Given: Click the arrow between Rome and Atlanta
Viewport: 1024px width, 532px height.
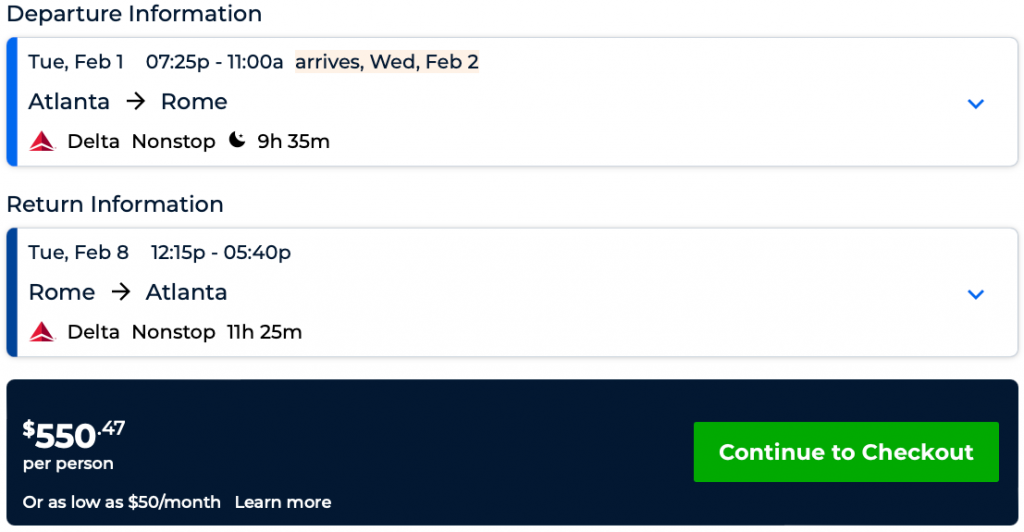Looking at the screenshot, I should pos(120,292).
